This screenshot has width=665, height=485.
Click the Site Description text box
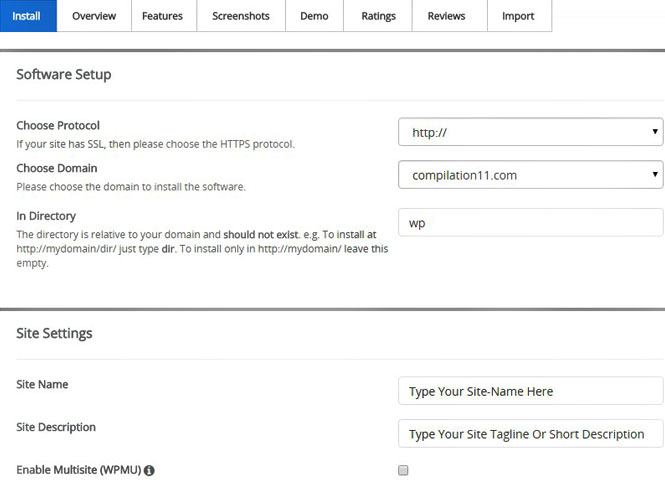(x=530, y=434)
